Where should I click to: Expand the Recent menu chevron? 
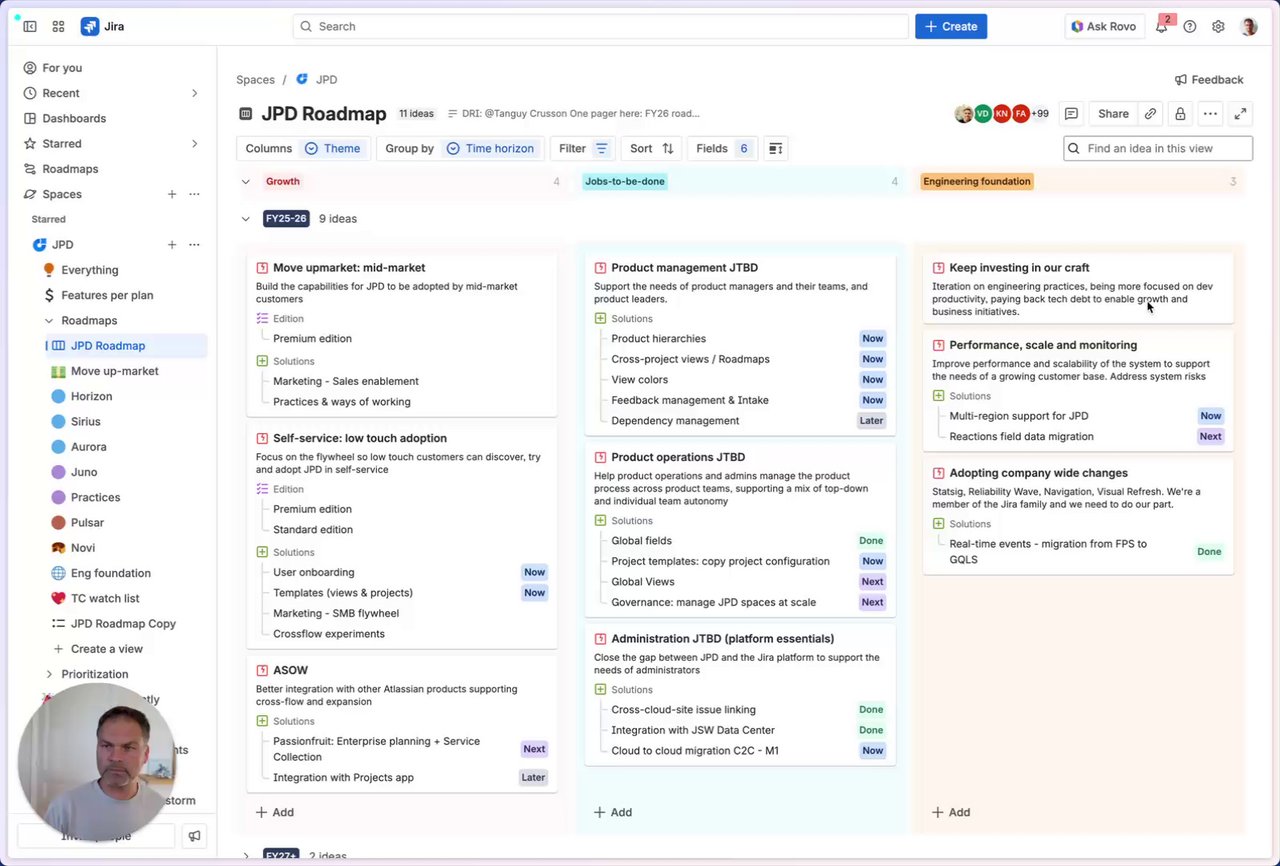tap(194, 93)
